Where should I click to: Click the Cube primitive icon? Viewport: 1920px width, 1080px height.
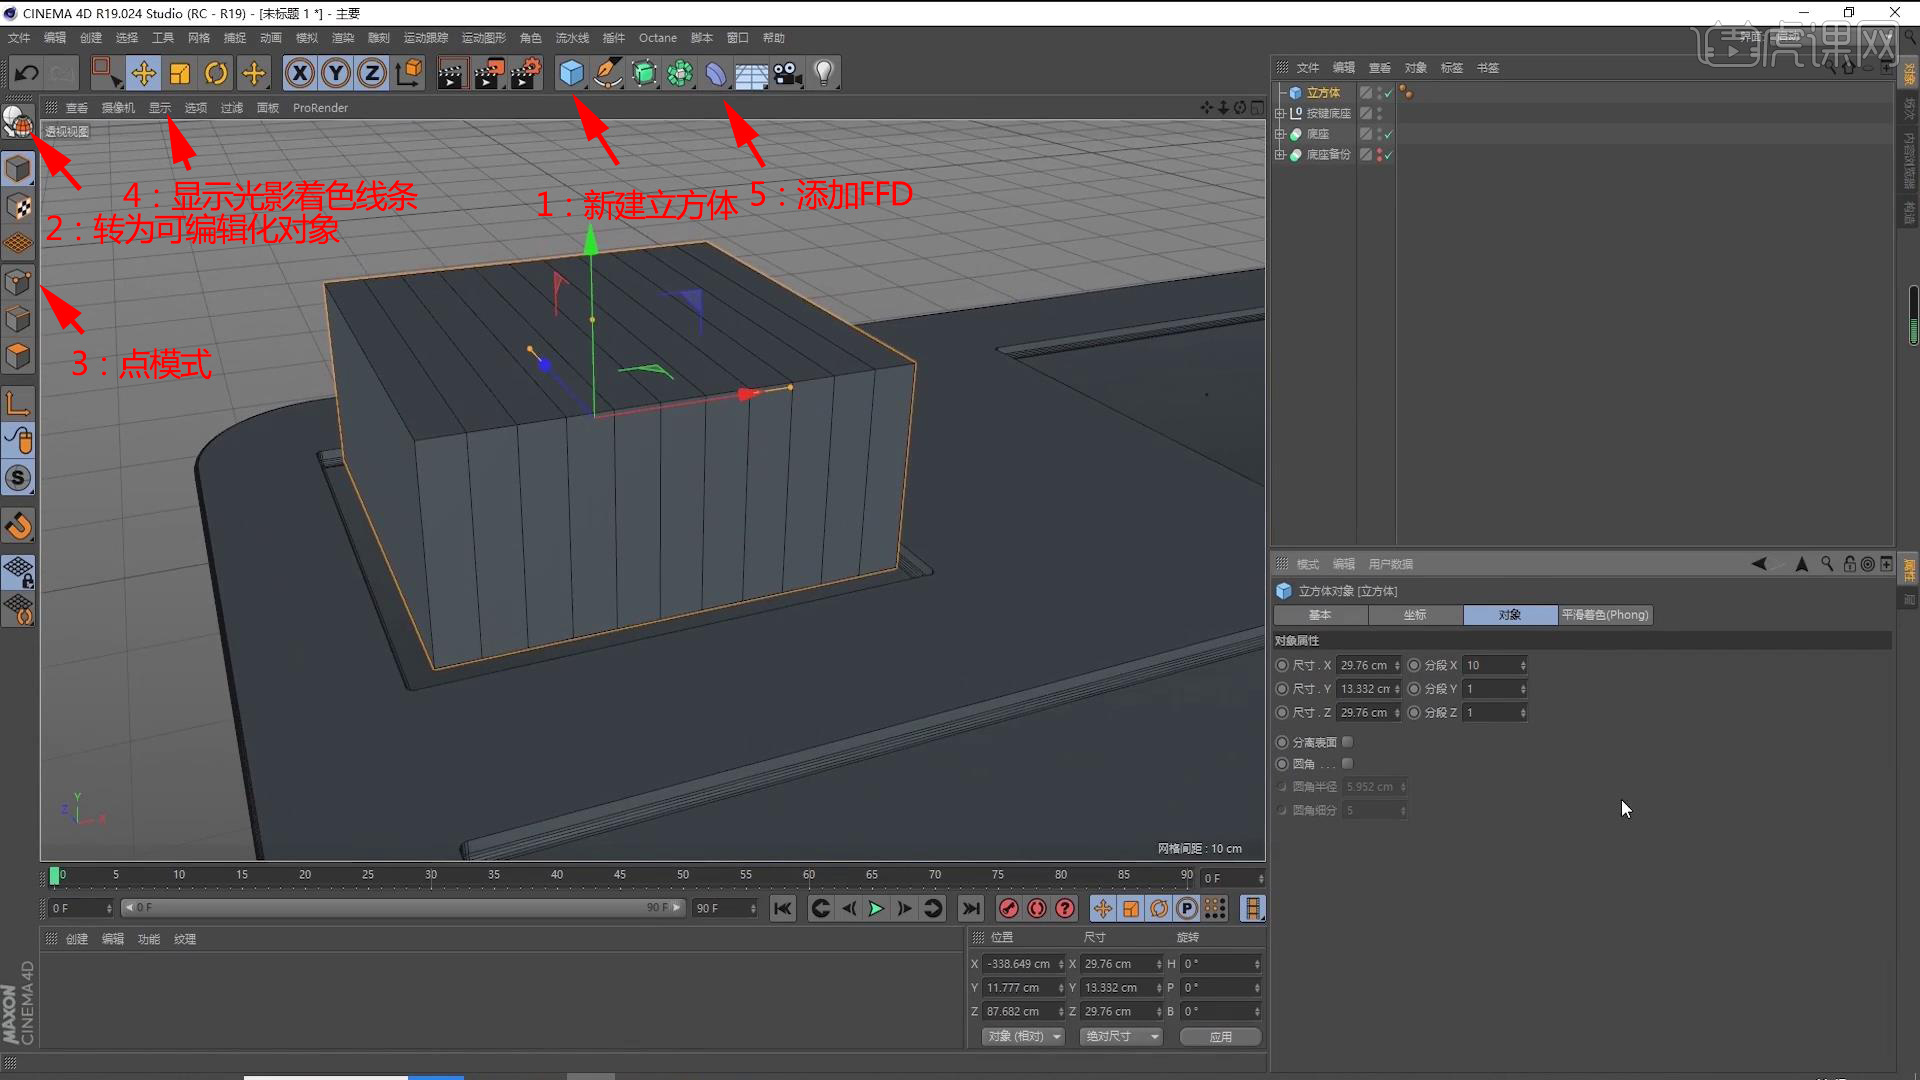[x=571, y=73]
